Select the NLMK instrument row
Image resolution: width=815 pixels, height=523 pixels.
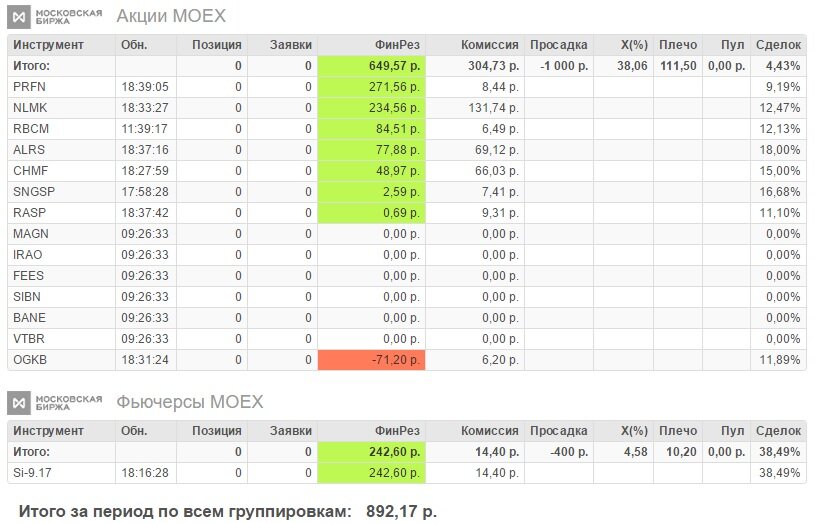tap(406, 108)
